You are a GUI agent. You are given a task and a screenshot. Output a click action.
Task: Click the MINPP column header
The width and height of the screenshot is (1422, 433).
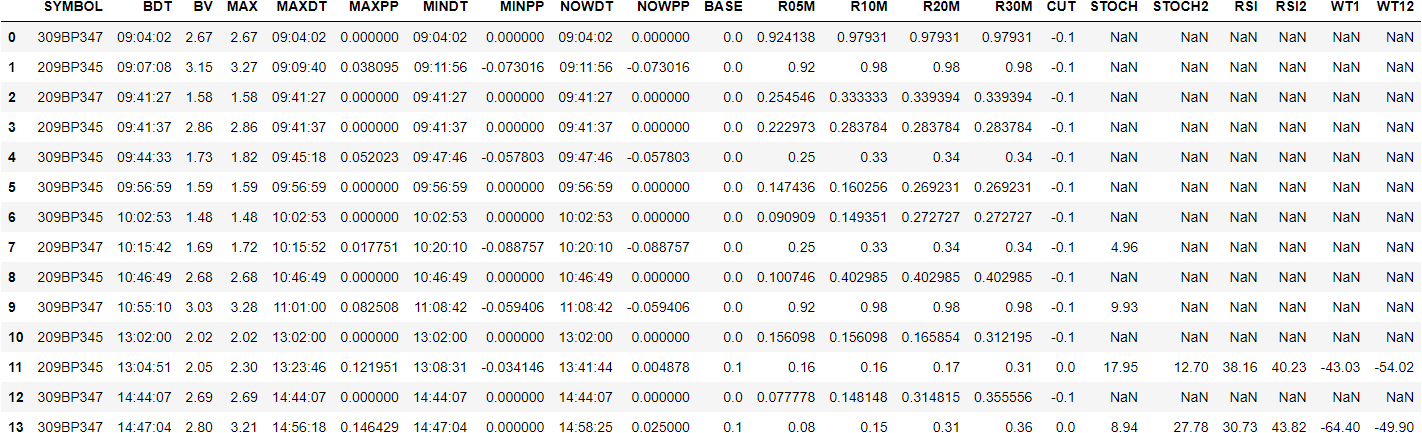tap(520, 7)
